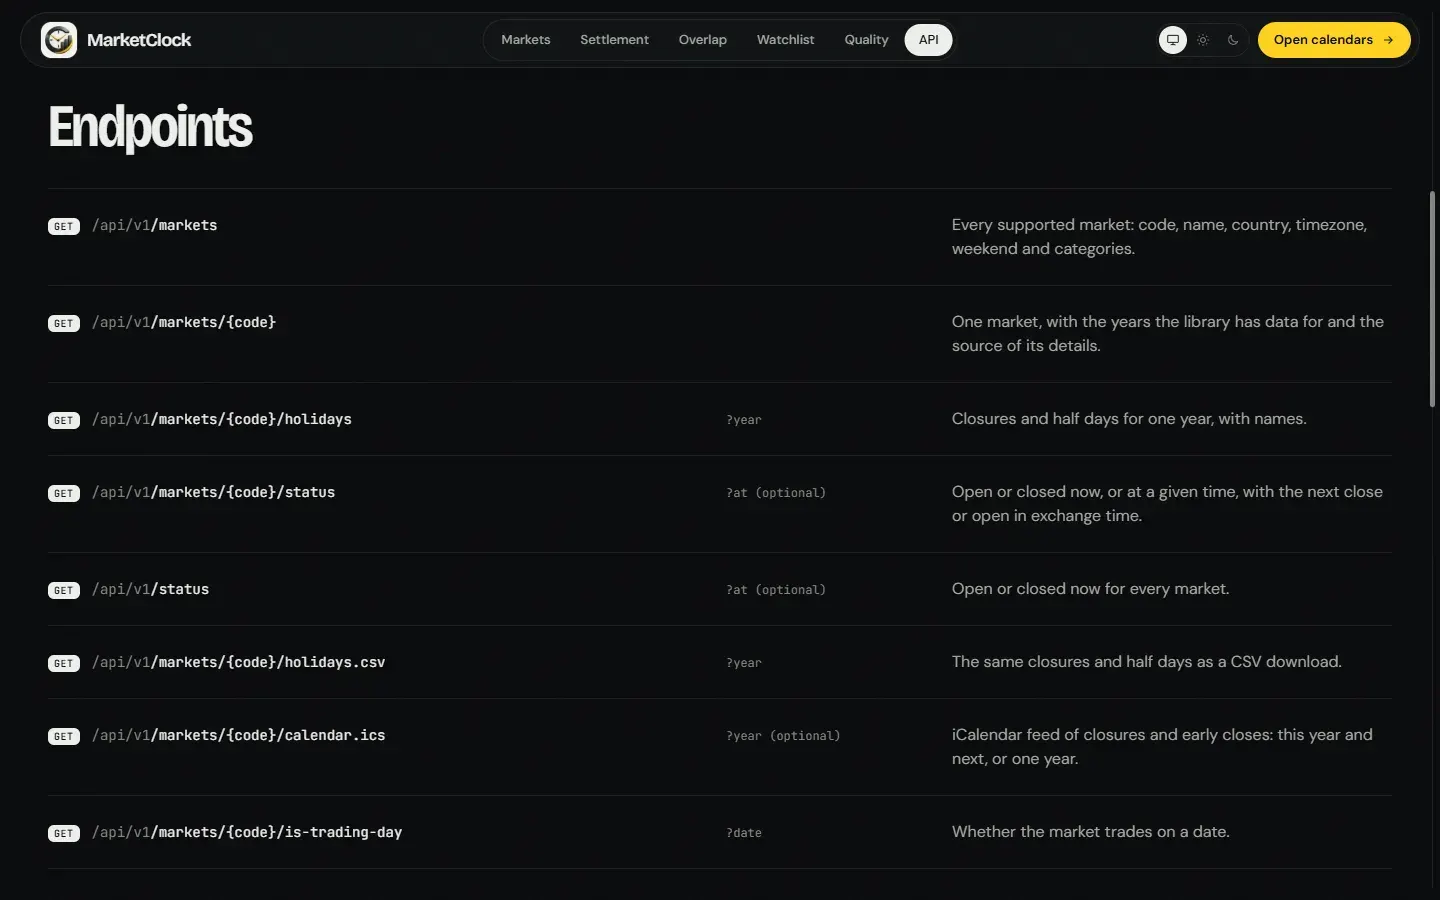The image size is (1440, 900).
Task: Click the /markets/{code}/status endpoint path
Action: click(x=214, y=492)
